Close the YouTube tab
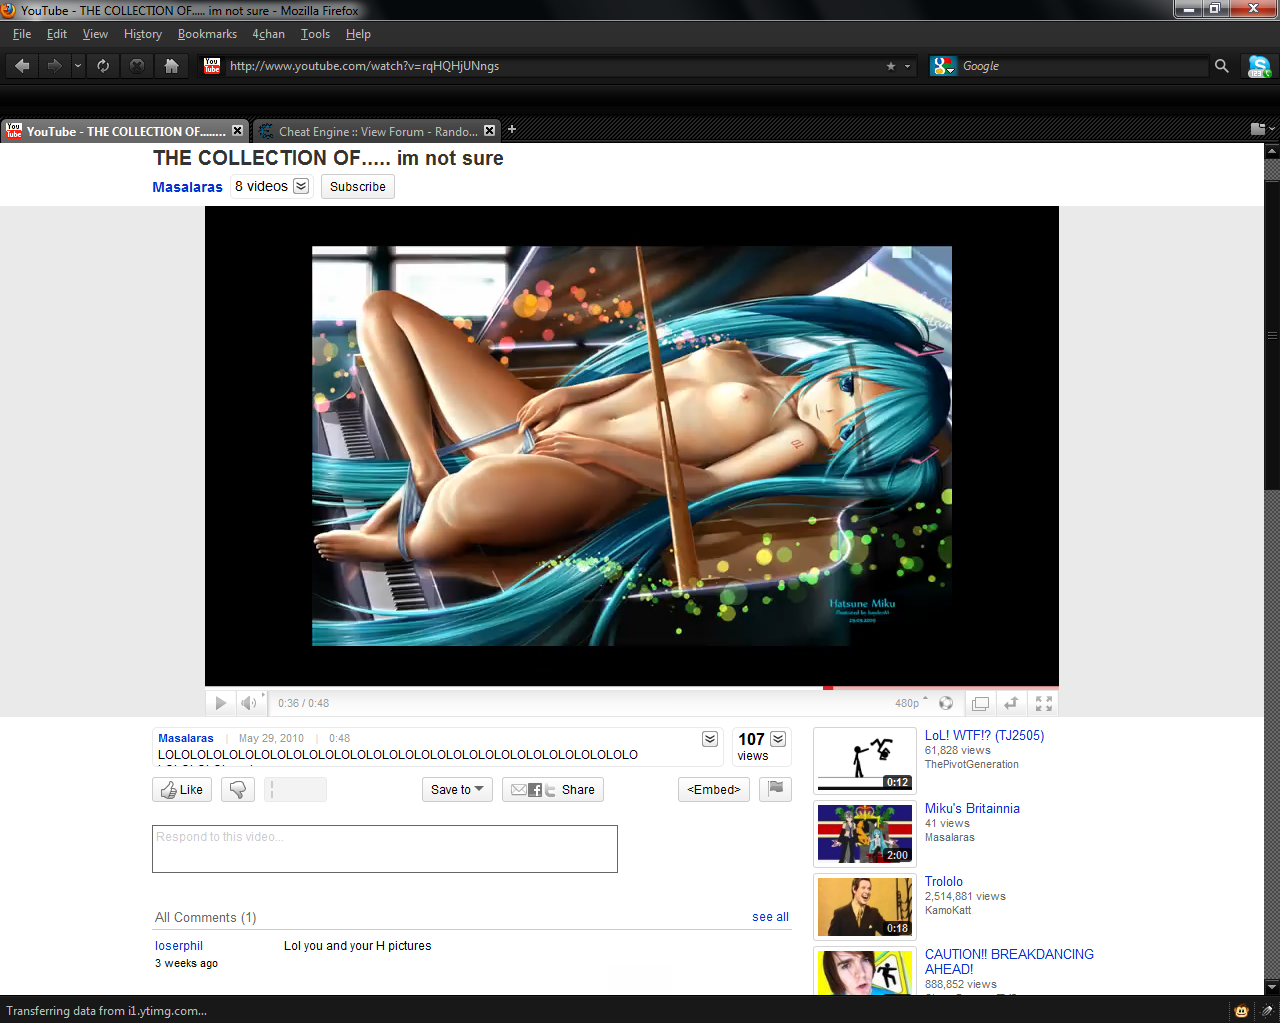This screenshot has width=1280, height=1023. coord(237,131)
